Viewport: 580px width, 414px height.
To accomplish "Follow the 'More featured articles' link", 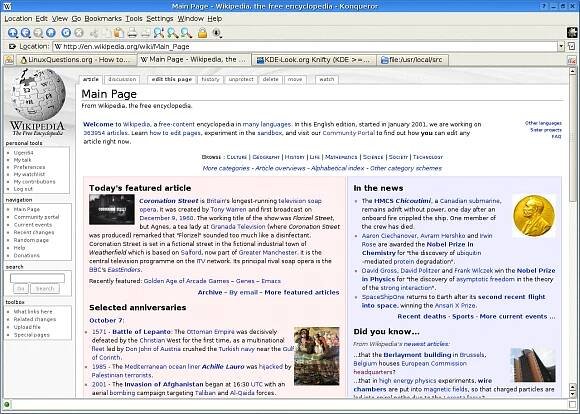I will coord(302,292).
